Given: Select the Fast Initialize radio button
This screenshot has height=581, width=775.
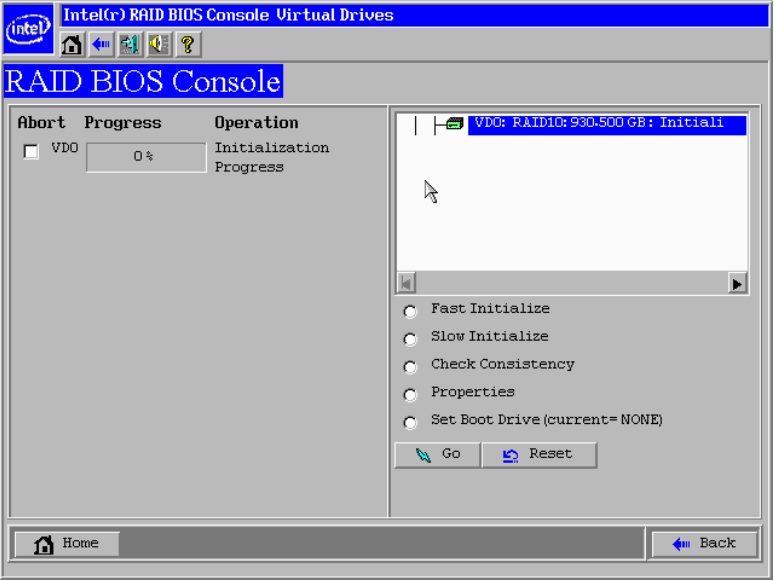Looking at the screenshot, I should click(x=410, y=312).
